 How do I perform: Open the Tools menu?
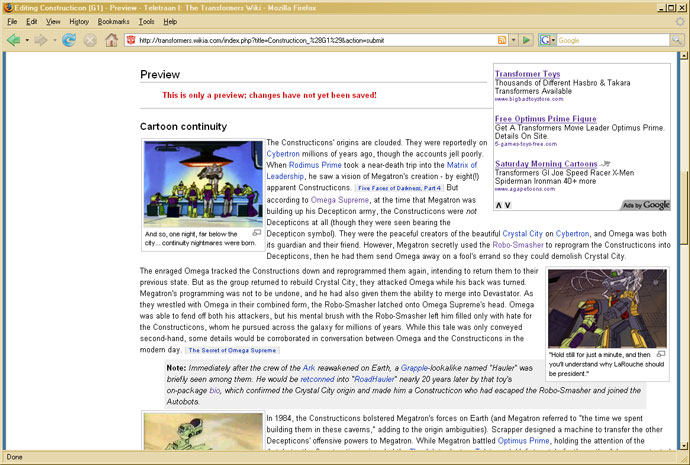coord(147,22)
